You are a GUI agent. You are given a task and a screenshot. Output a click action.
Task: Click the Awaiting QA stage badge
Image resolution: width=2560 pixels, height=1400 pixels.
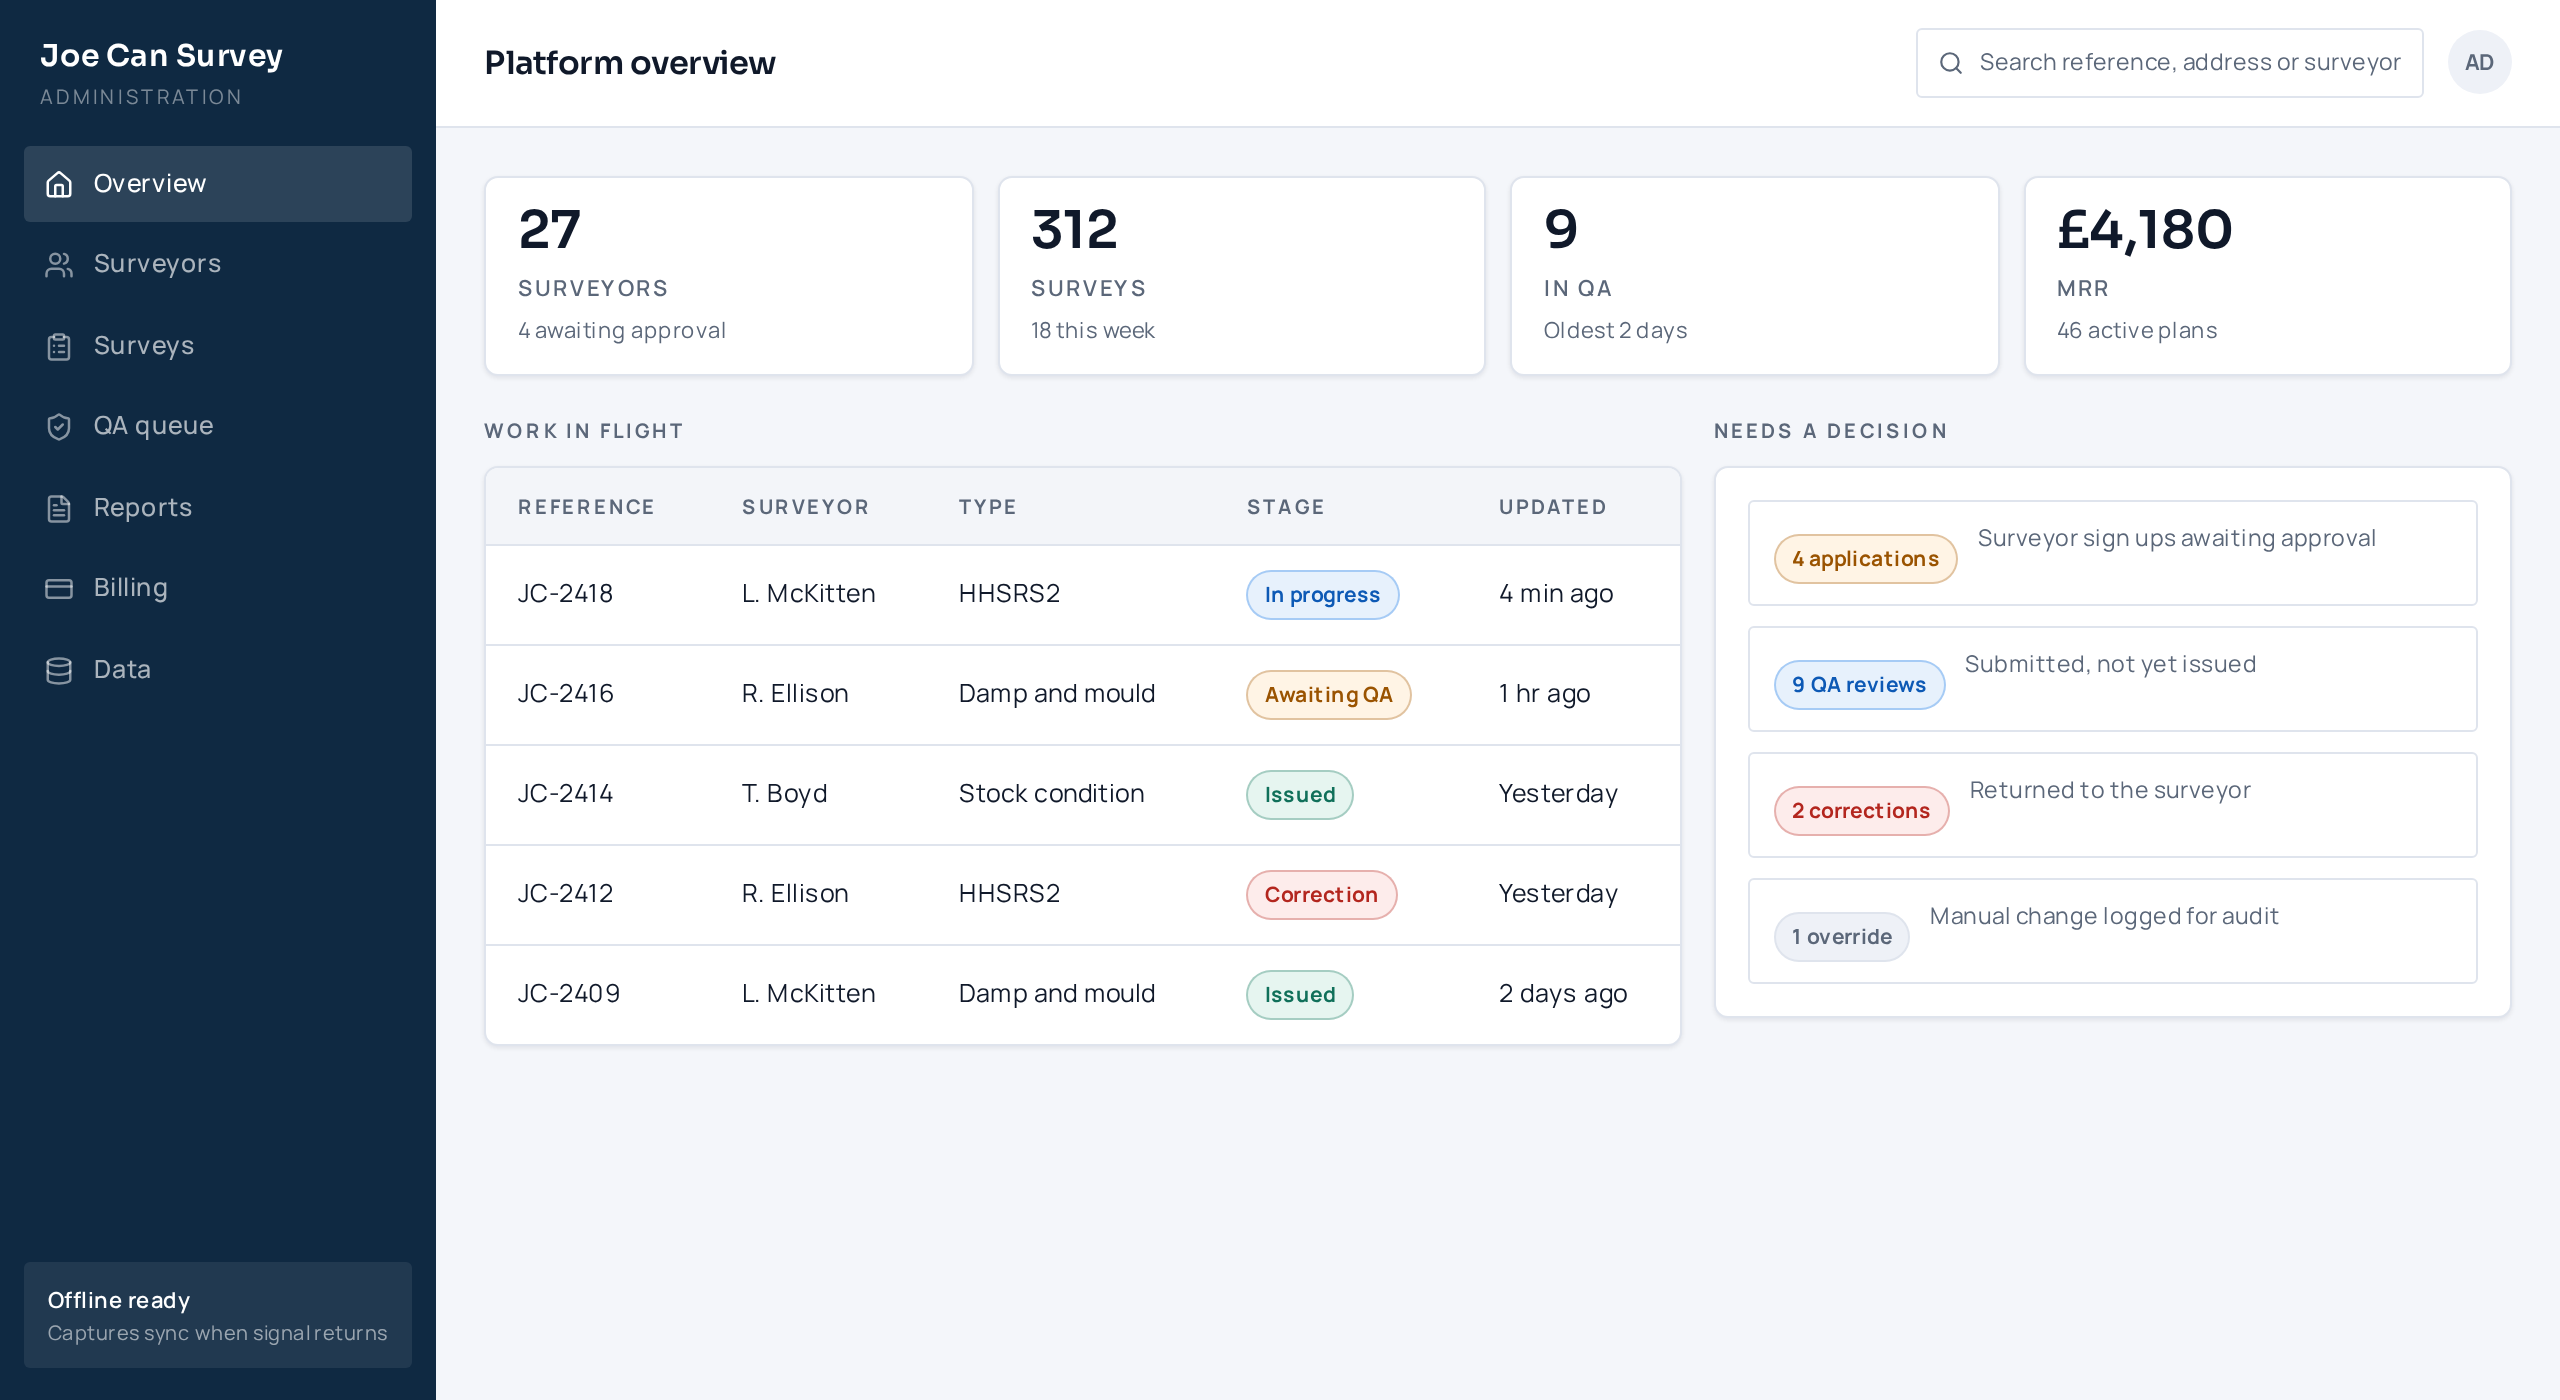click(x=1328, y=695)
